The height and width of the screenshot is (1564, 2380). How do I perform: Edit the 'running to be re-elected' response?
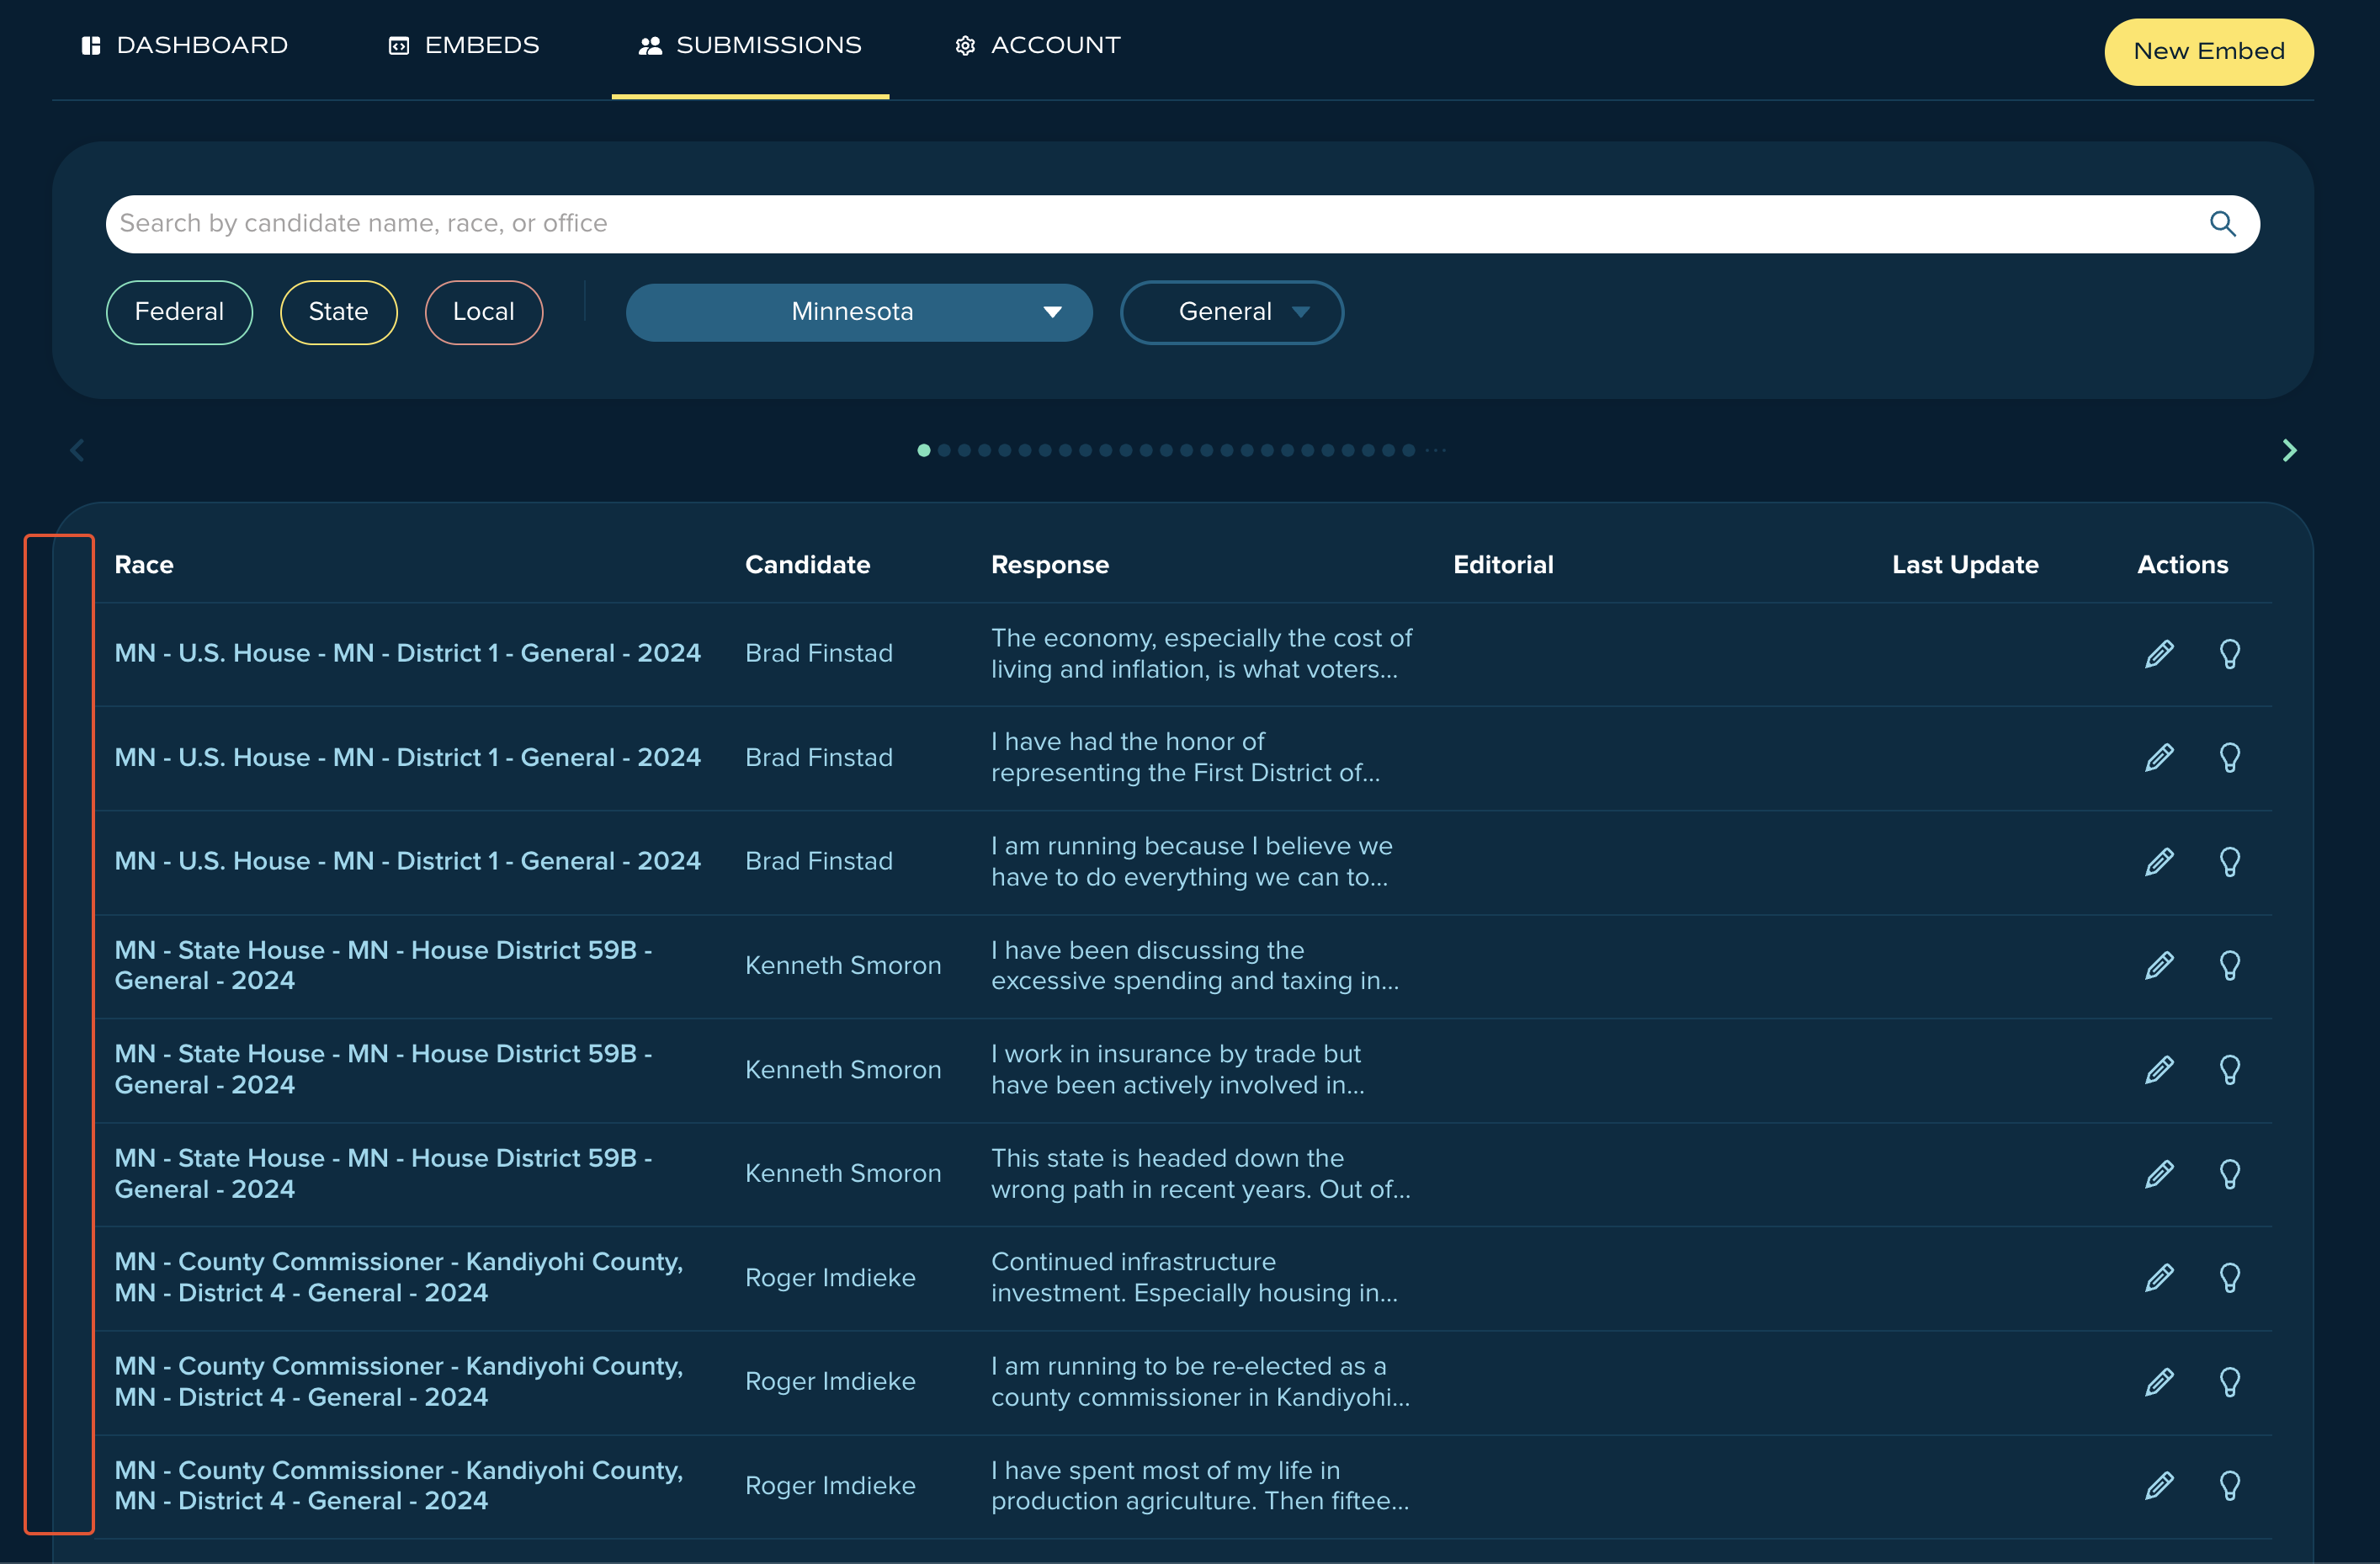tap(2159, 1382)
